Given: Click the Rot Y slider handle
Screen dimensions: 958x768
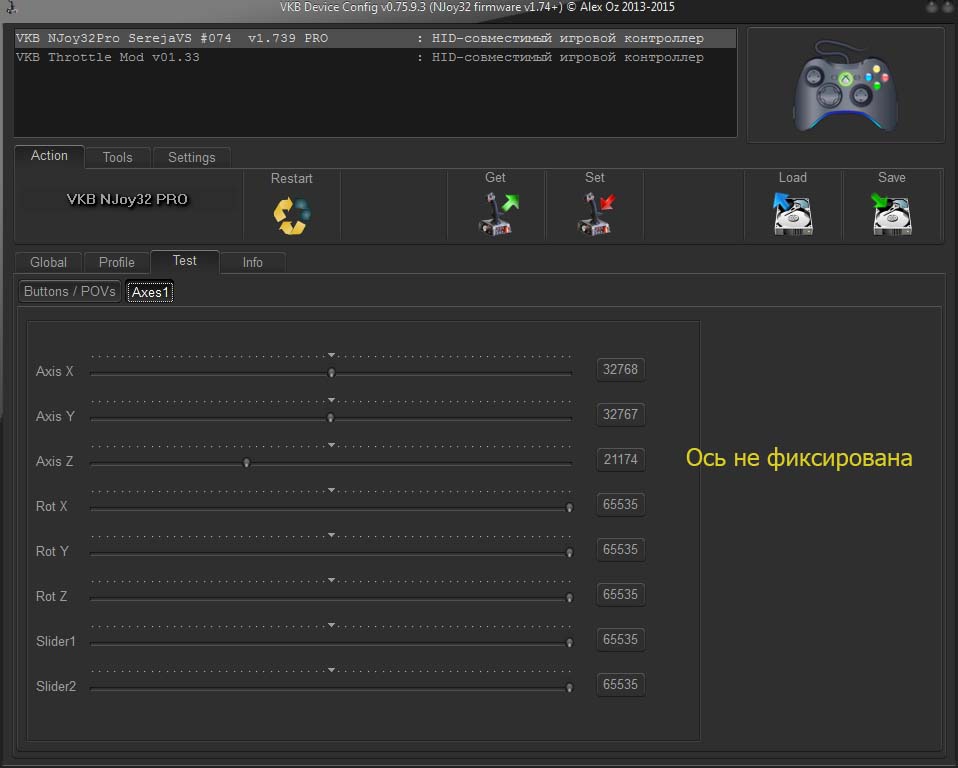Looking at the screenshot, I should coord(569,552).
